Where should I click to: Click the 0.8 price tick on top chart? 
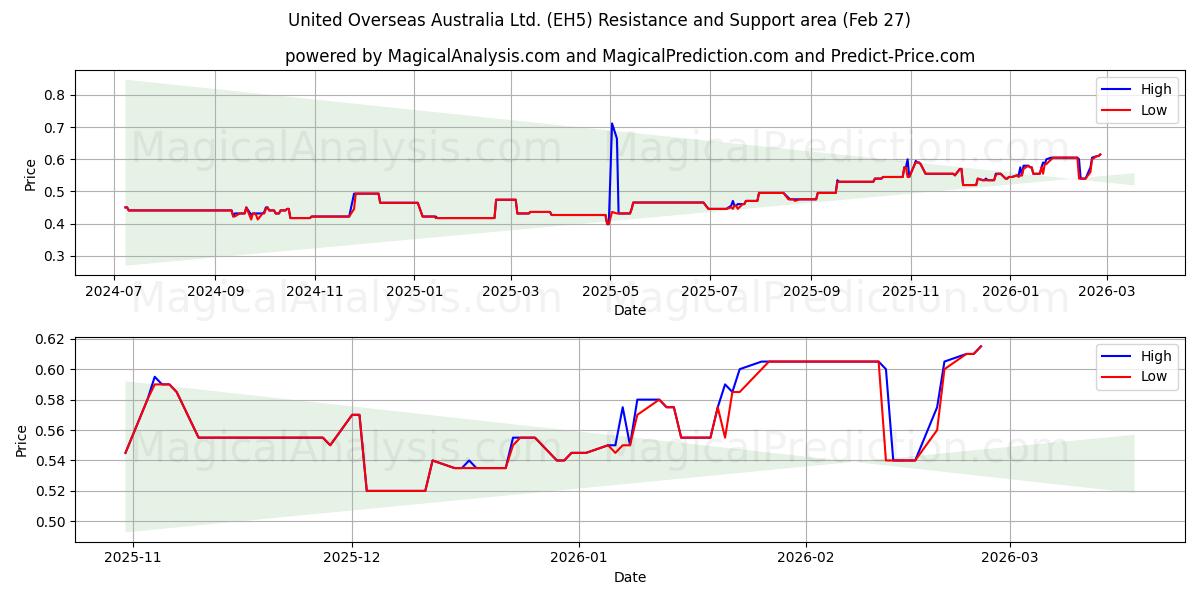[x=56, y=95]
